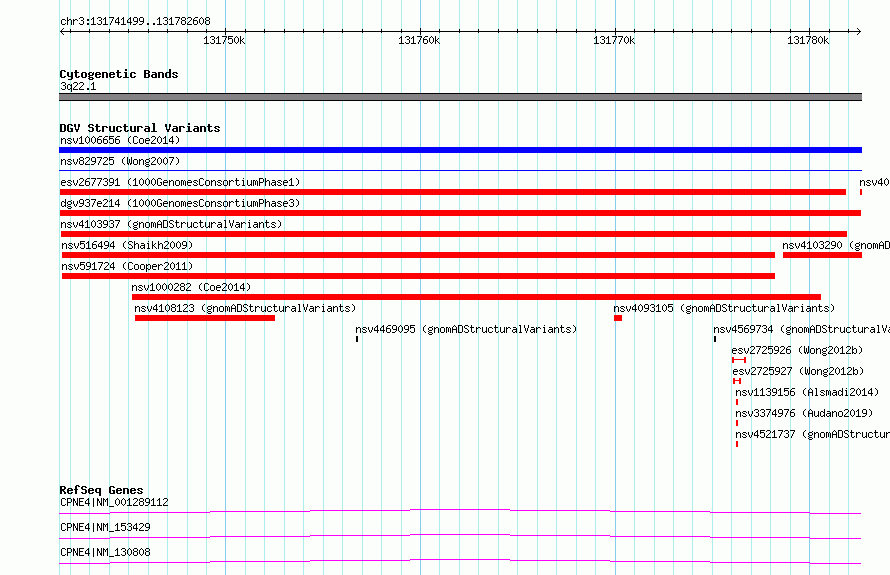Click the left scroll arrow on ruler

pyautogui.click(x=63, y=32)
